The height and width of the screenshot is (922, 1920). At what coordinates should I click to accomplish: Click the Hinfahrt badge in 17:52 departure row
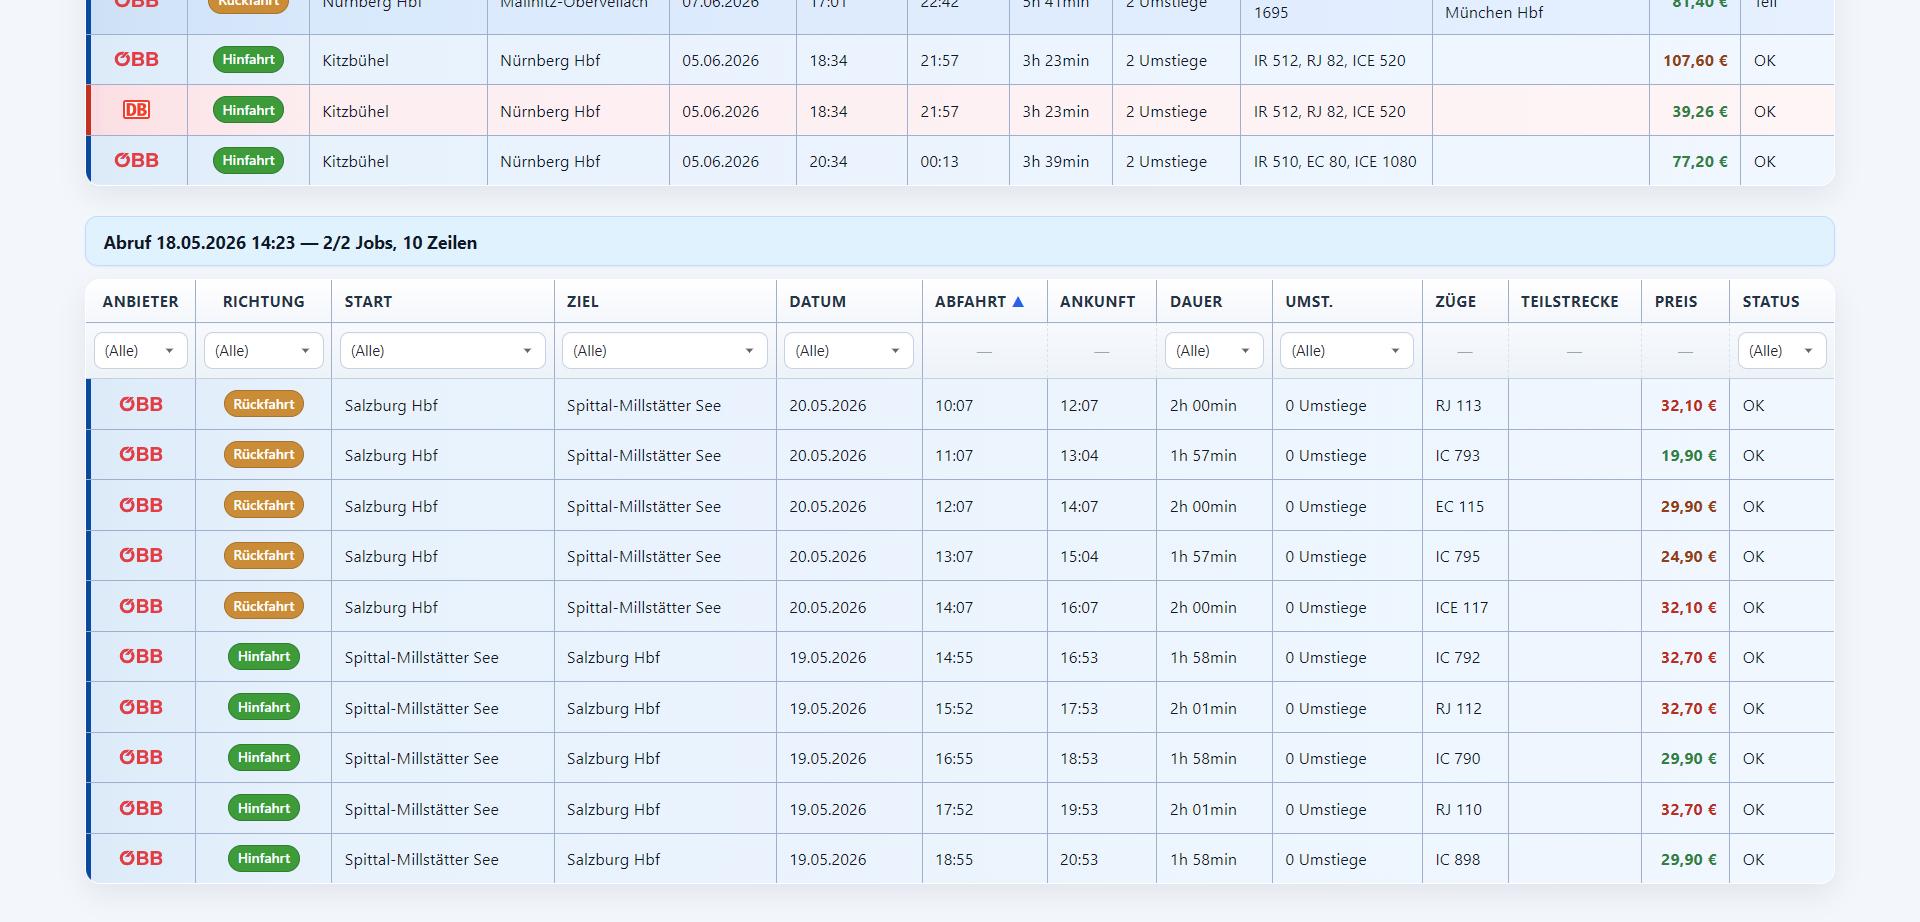coord(264,808)
